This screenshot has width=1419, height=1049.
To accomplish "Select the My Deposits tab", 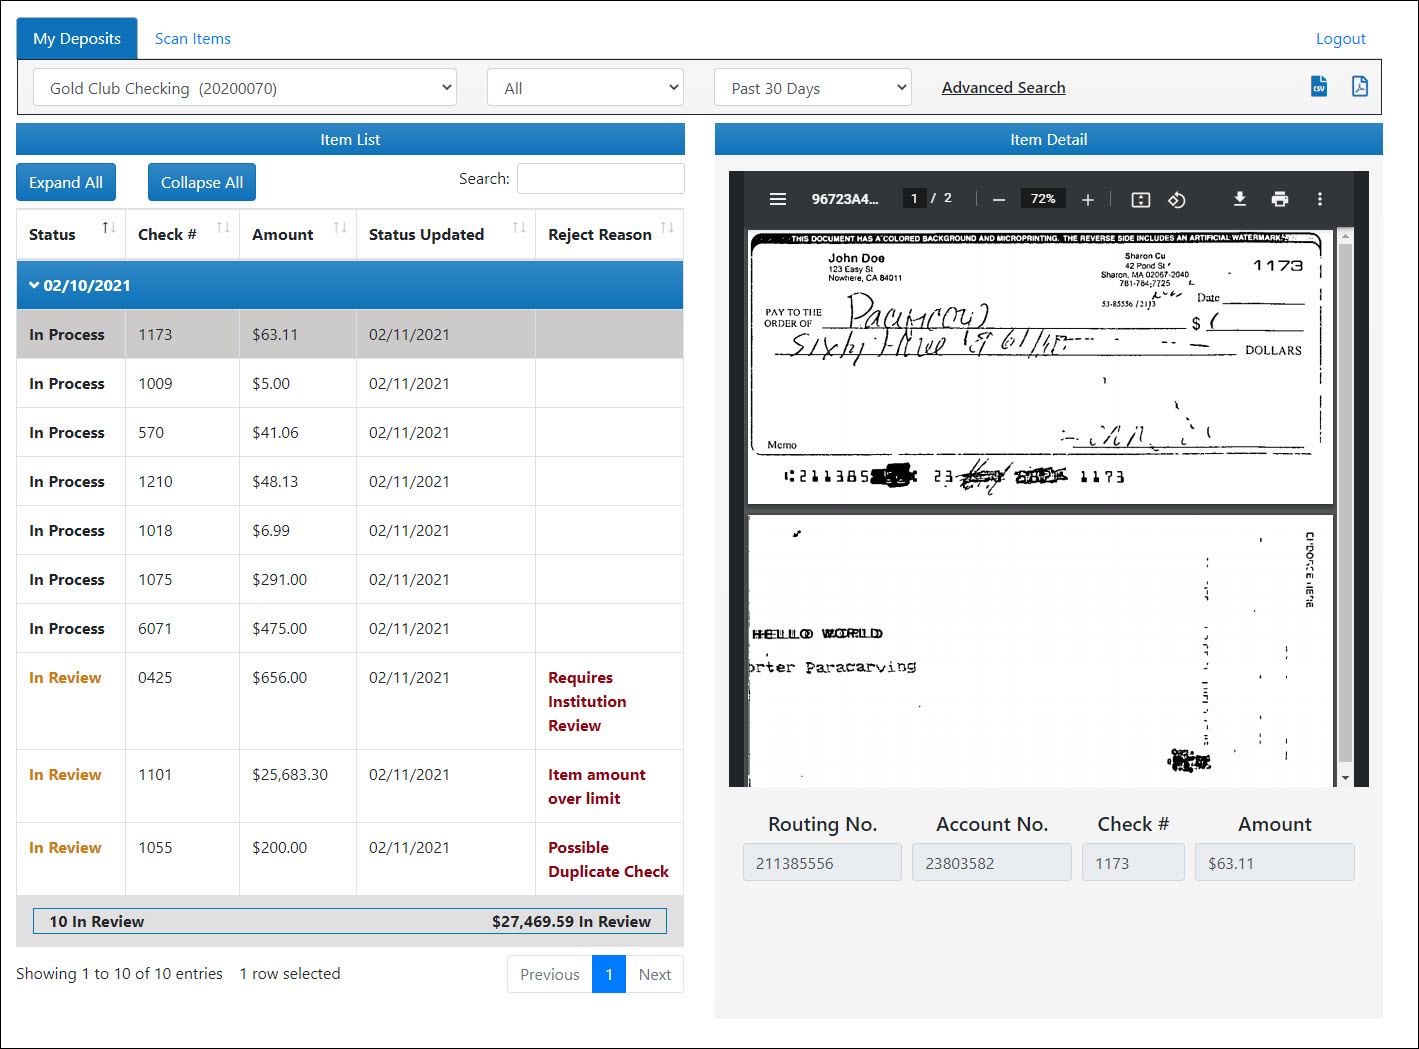I will pyautogui.click(x=77, y=39).
